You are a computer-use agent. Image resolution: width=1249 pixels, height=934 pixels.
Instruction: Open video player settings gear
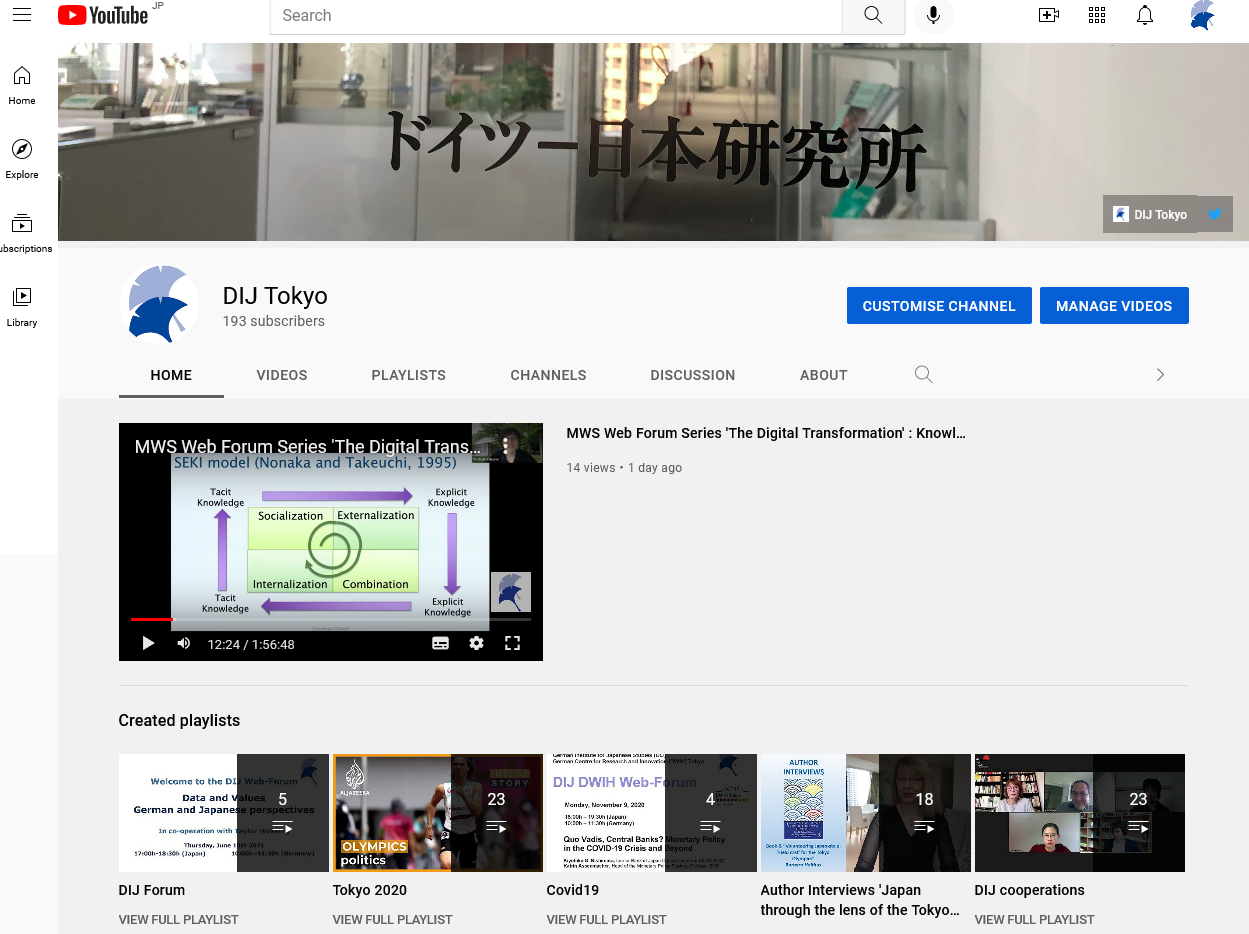pos(477,643)
